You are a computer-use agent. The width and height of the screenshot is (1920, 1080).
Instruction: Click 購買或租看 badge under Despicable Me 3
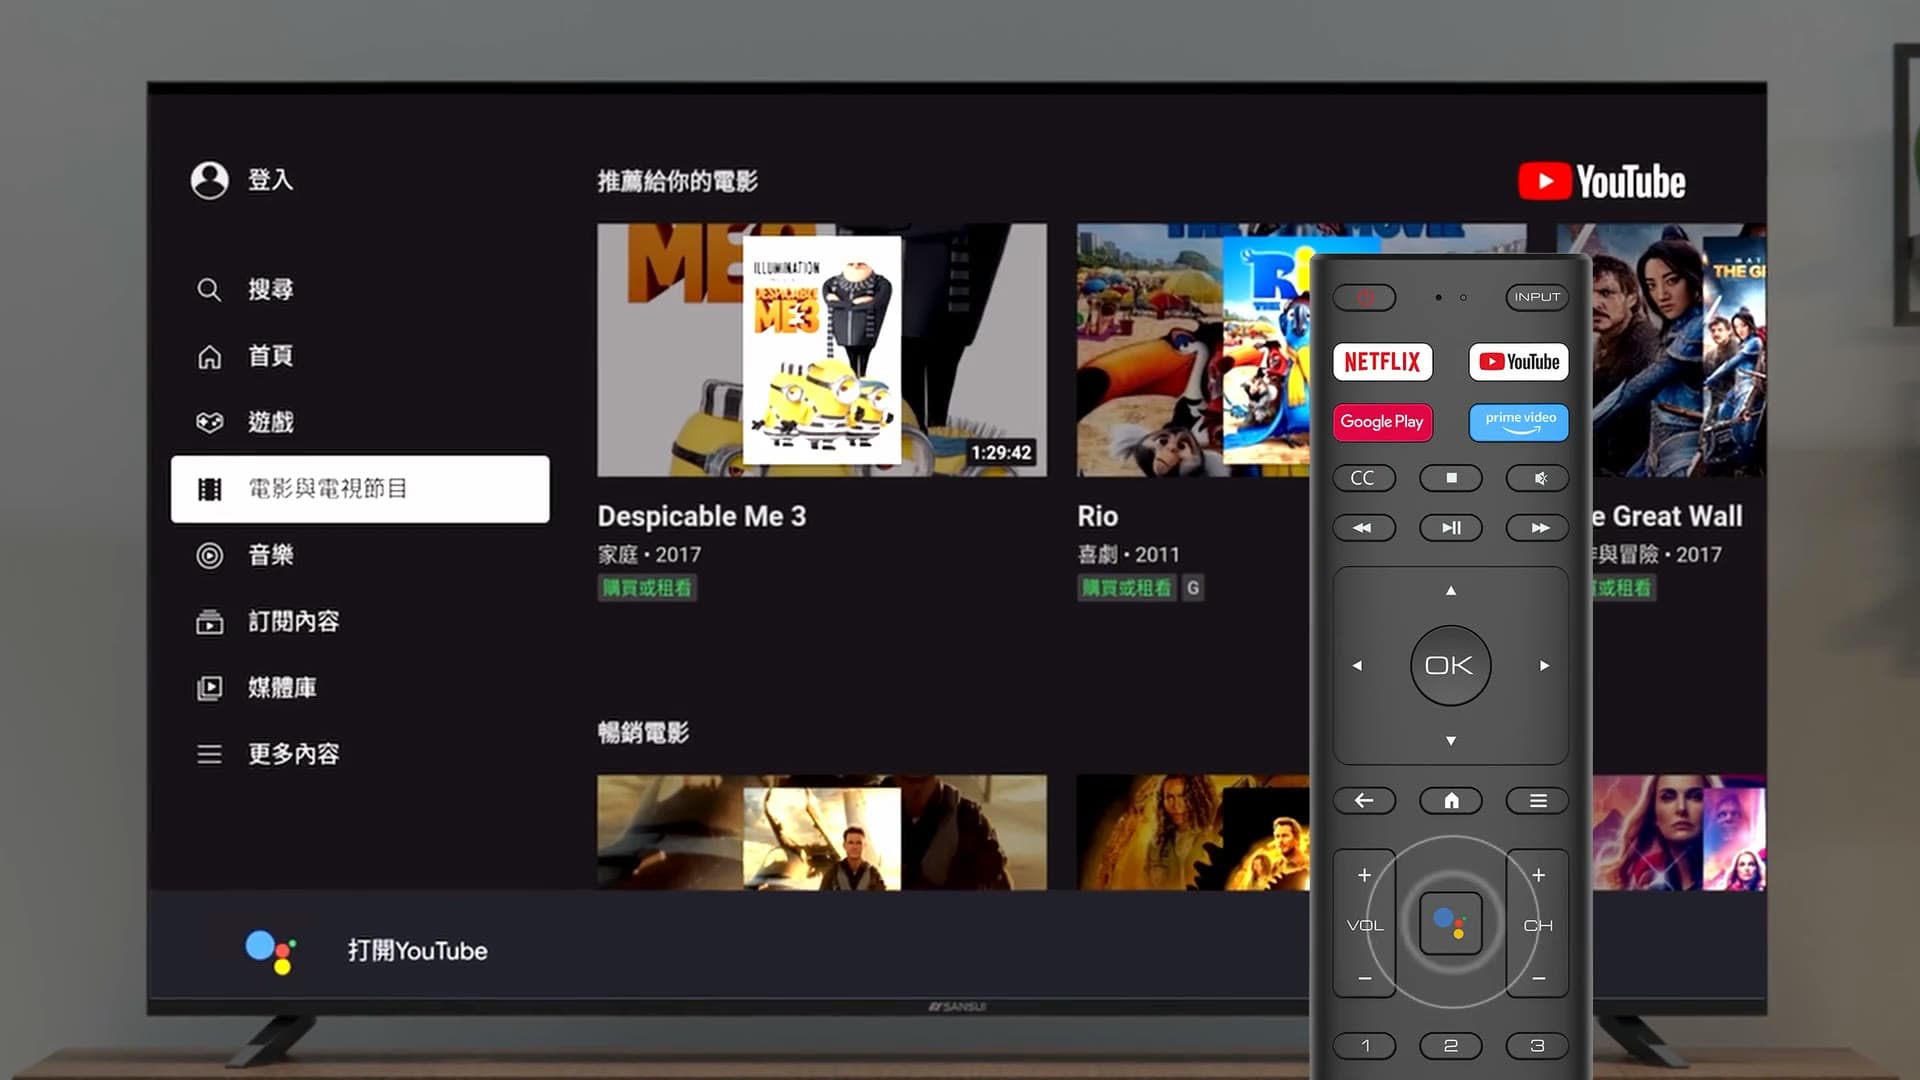coord(647,588)
